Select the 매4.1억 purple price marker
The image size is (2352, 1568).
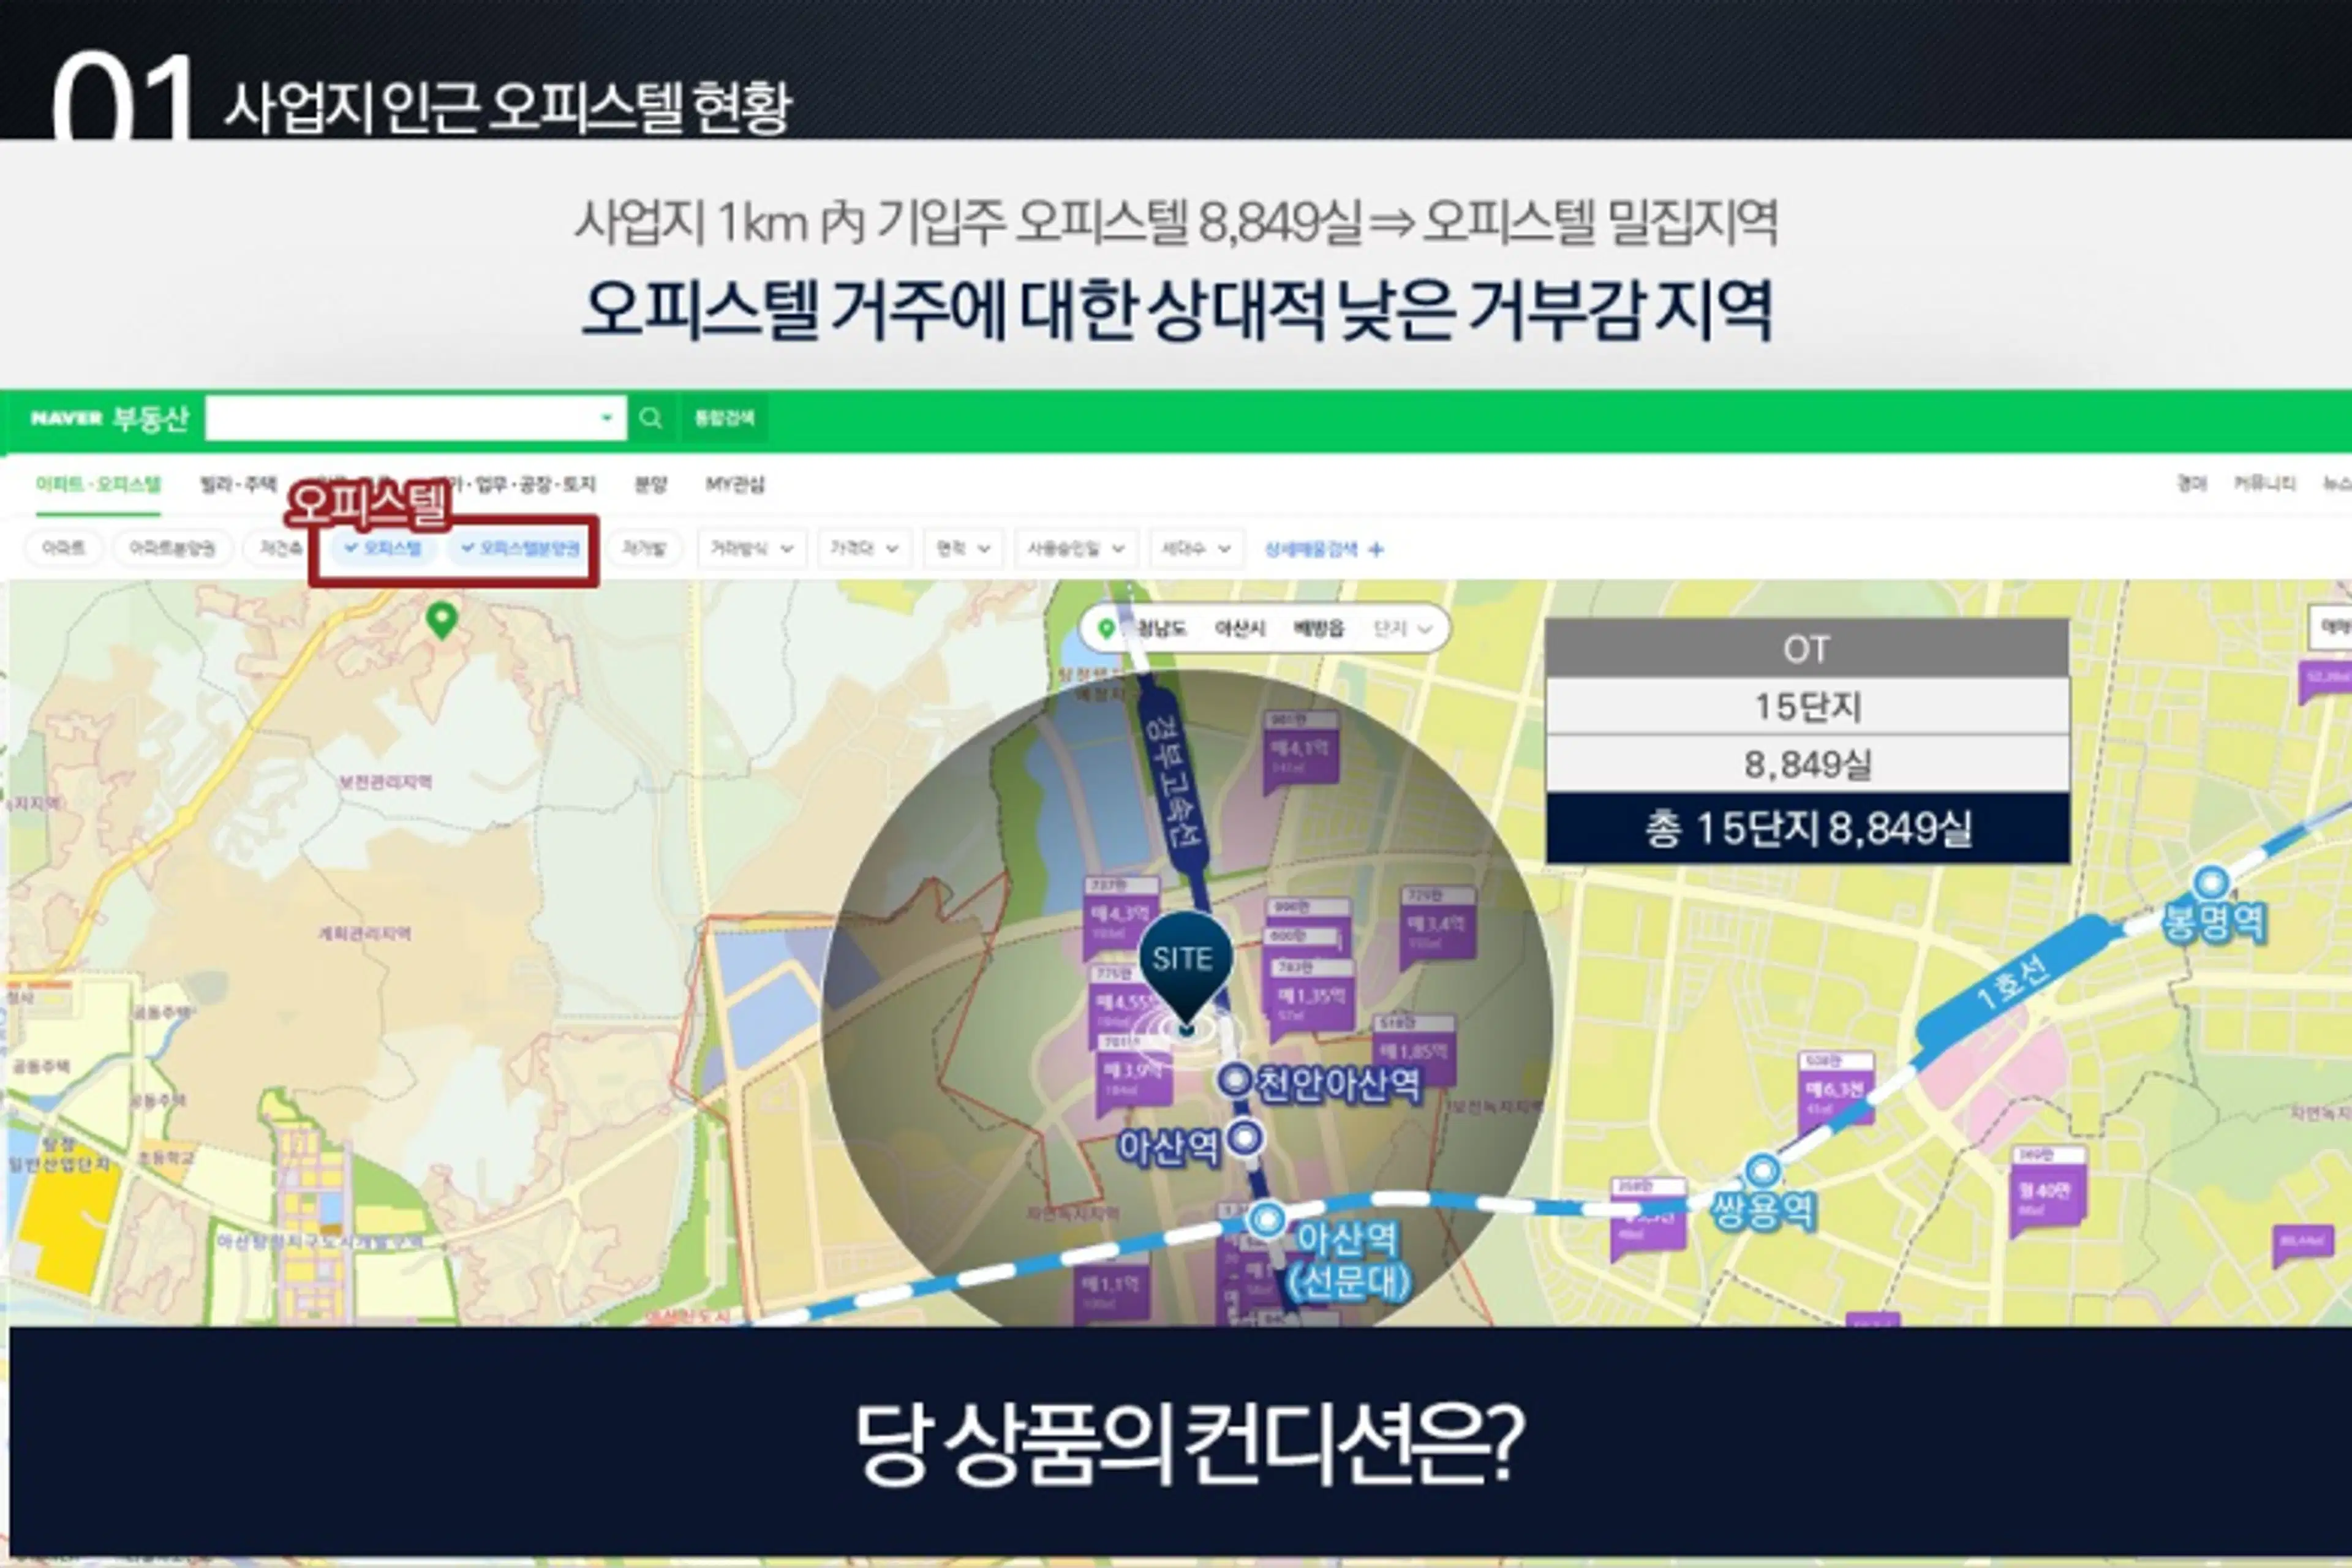(1300, 752)
